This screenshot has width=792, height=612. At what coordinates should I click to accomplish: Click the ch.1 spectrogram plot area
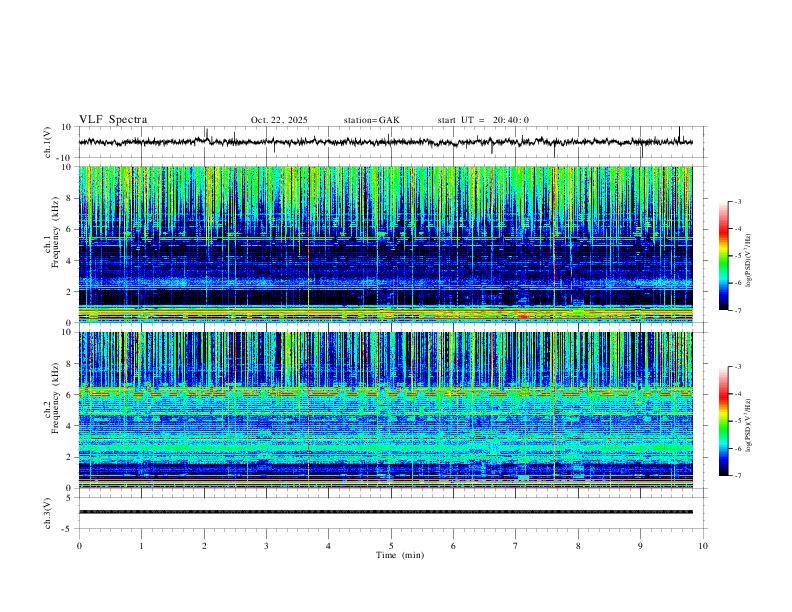(386, 244)
